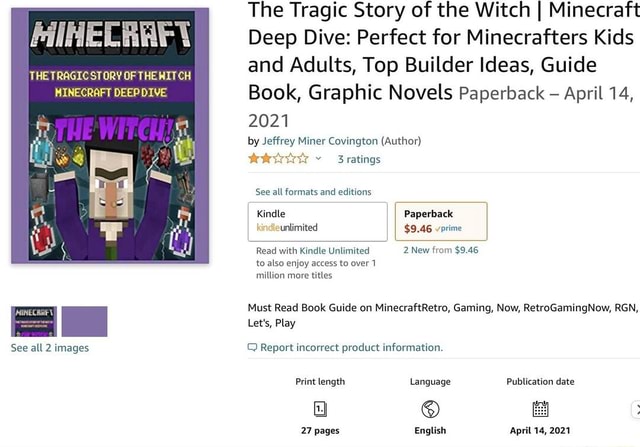Screen dimensions: 640x447
Task: Click the publication date calendar icon
Action: coord(540,408)
